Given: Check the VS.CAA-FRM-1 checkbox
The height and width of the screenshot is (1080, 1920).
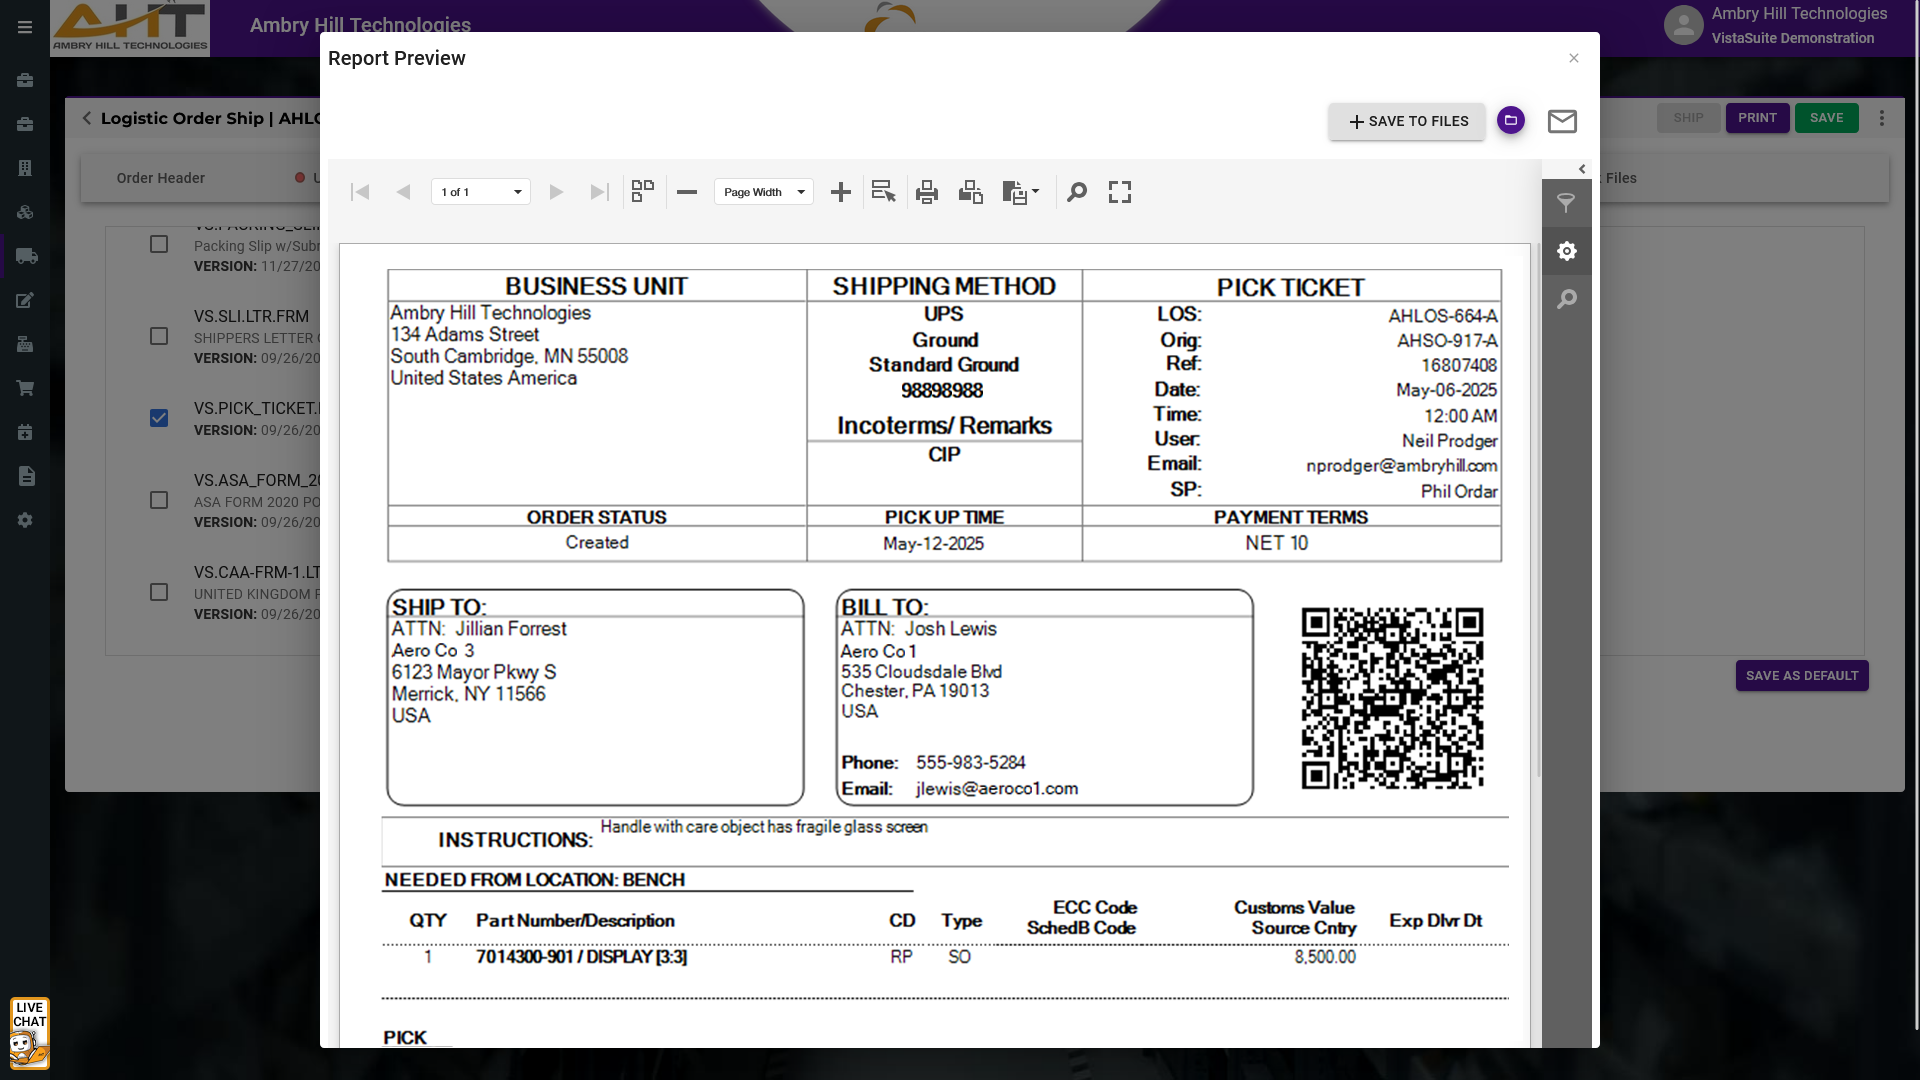Looking at the screenshot, I should click(159, 592).
